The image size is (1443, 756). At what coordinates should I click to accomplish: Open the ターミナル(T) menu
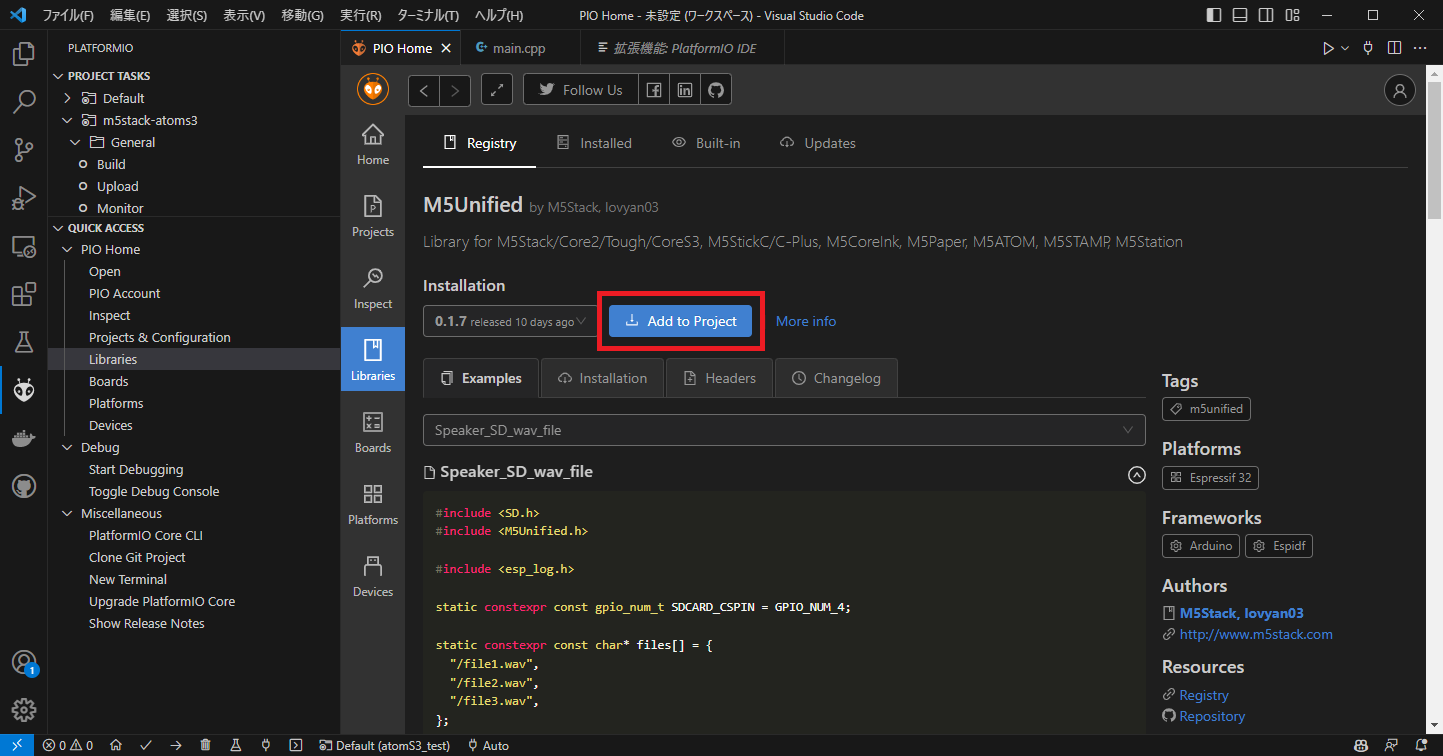pos(427,16)
